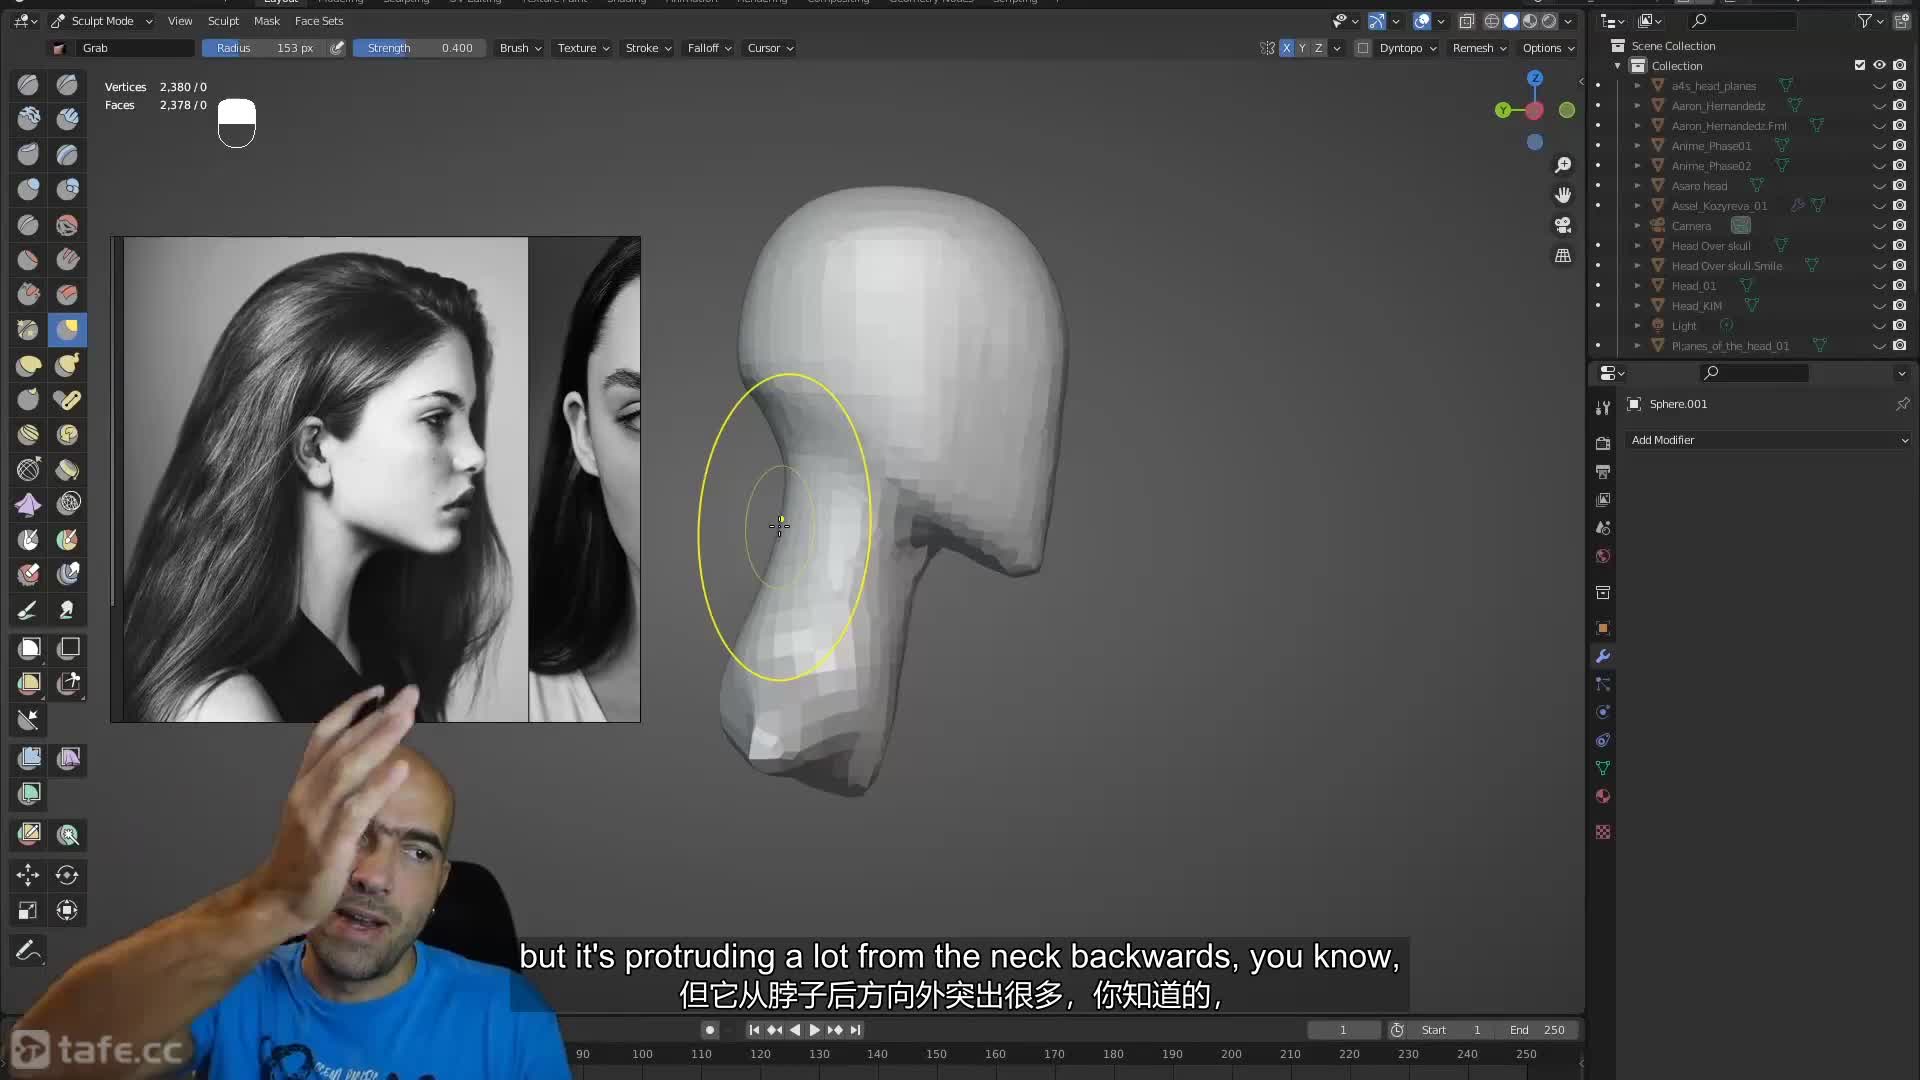Image resolution: width=1920 pixels, height=1080 pixels.
Task: Open the Output properties tab icon
Action: pos(1603,471)
